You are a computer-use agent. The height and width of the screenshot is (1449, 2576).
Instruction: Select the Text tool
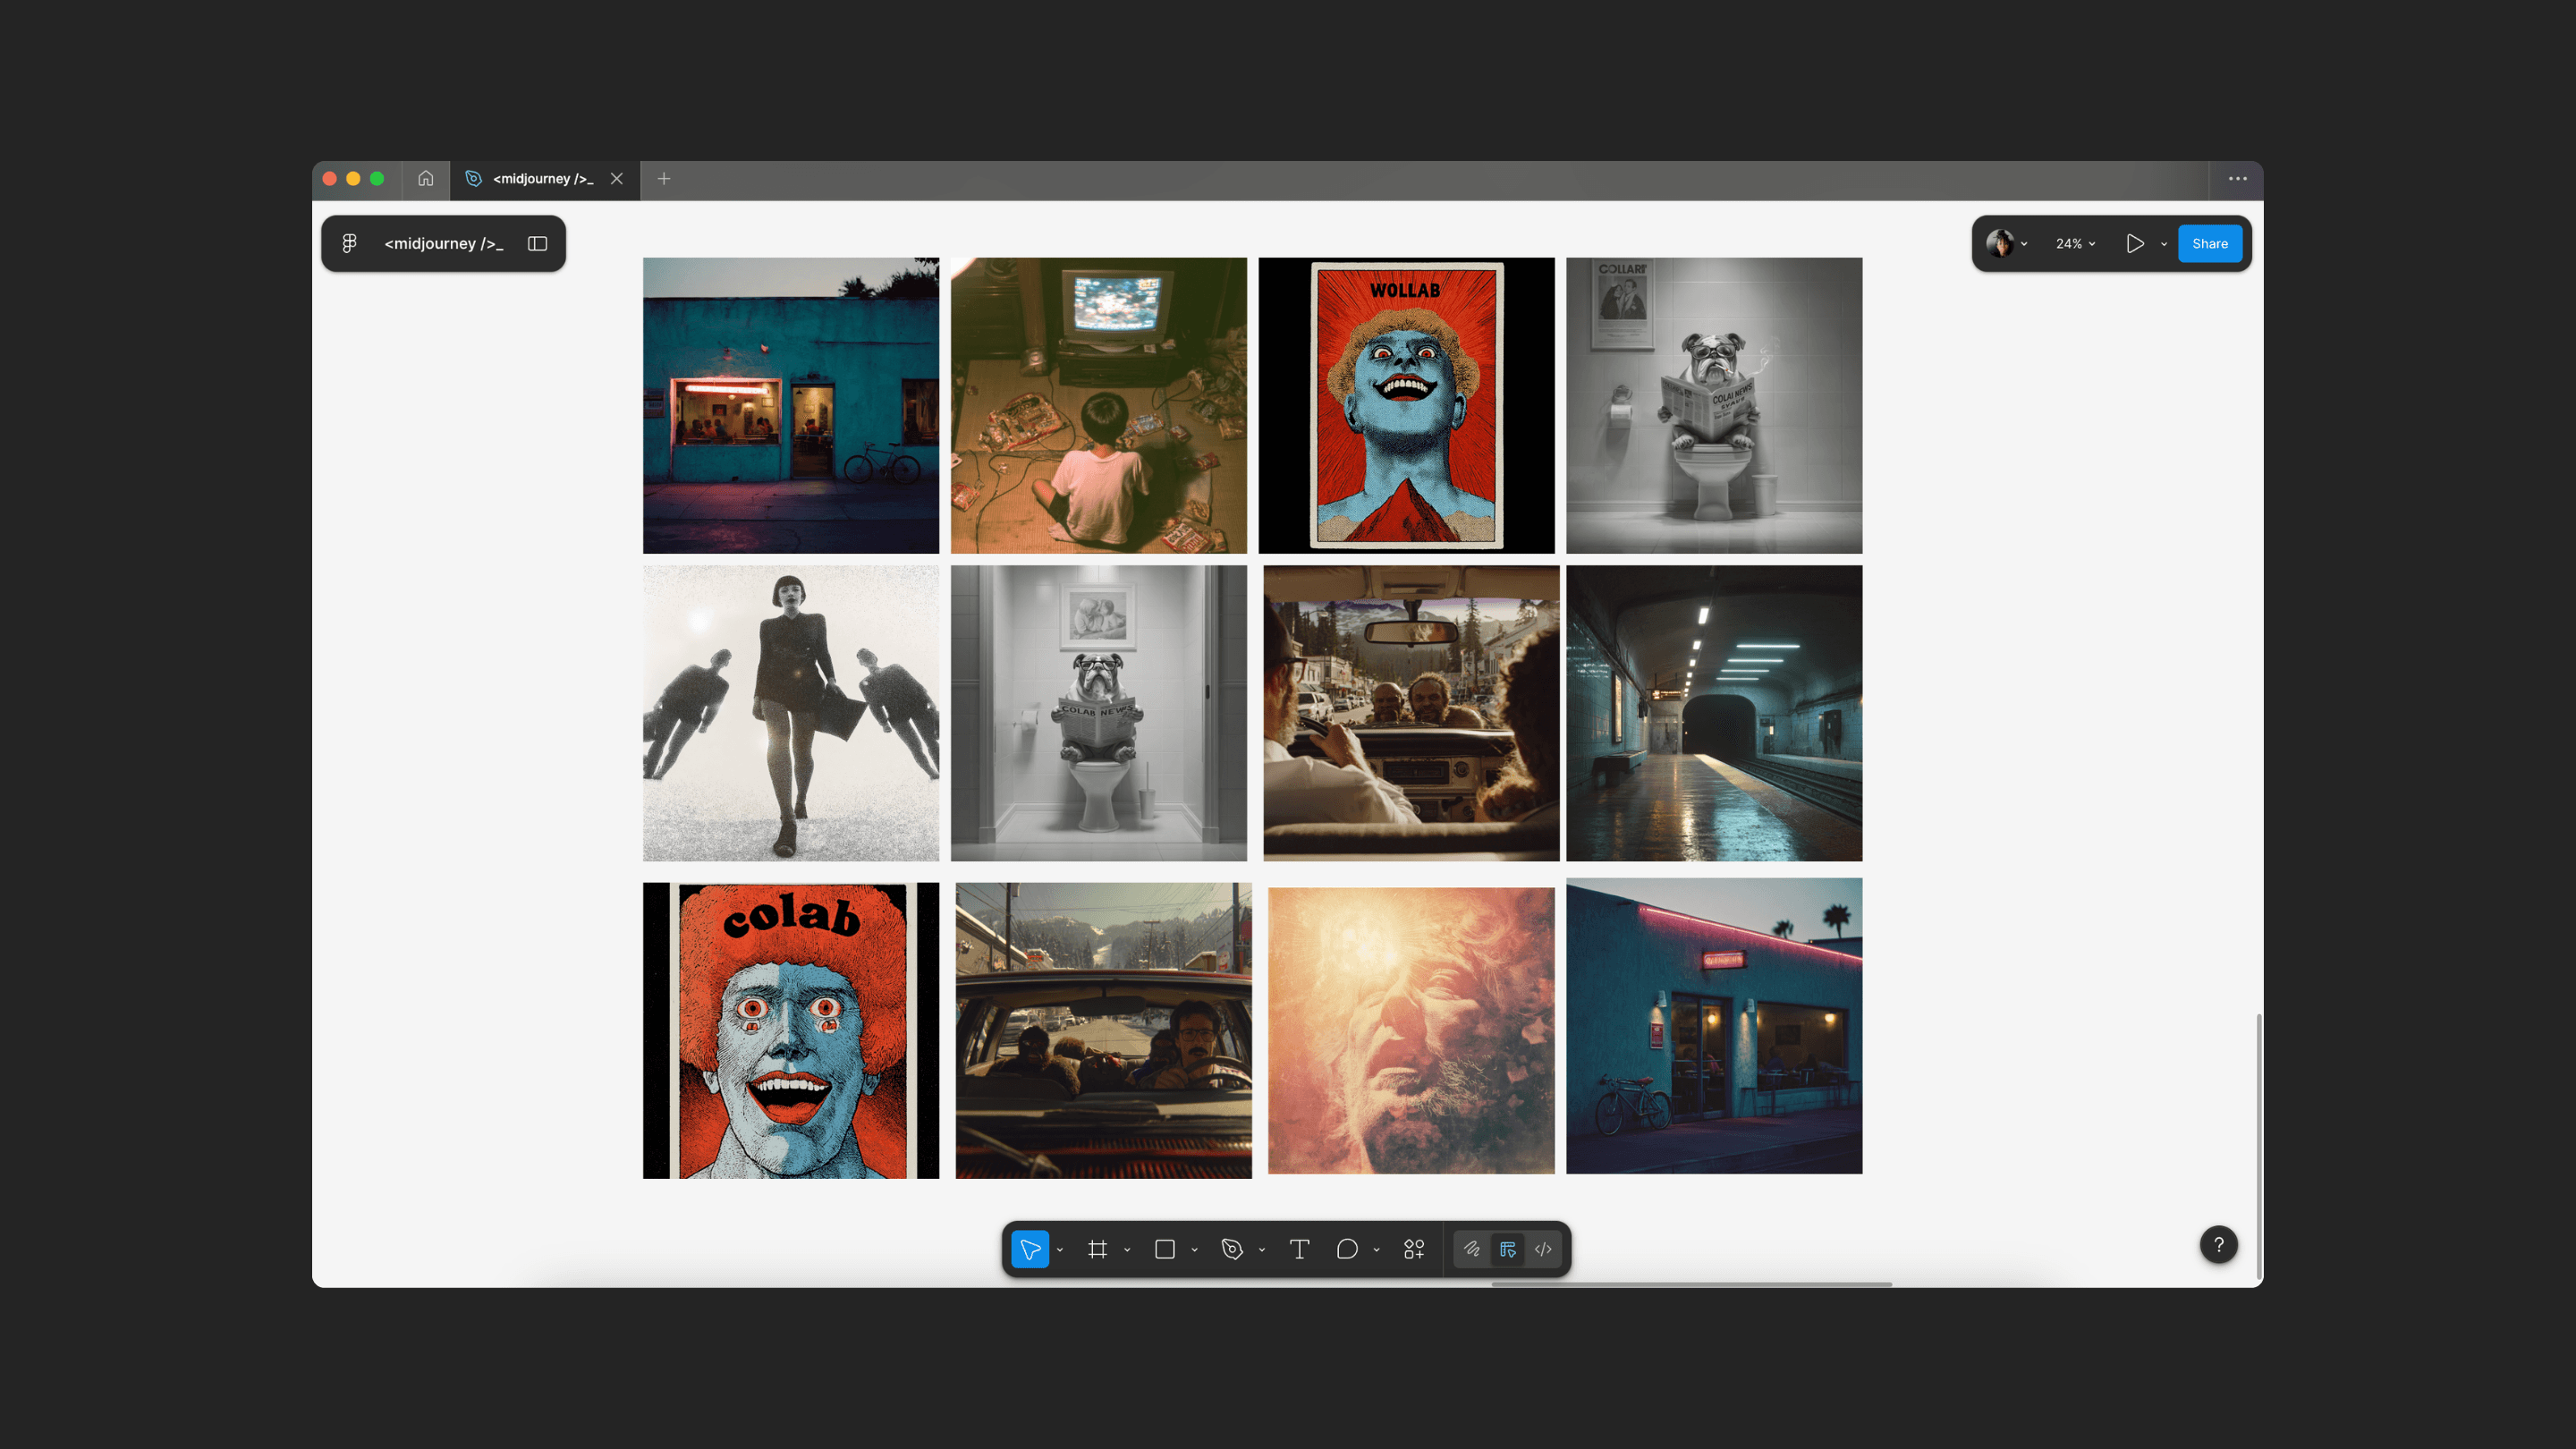(1299, 1249)
